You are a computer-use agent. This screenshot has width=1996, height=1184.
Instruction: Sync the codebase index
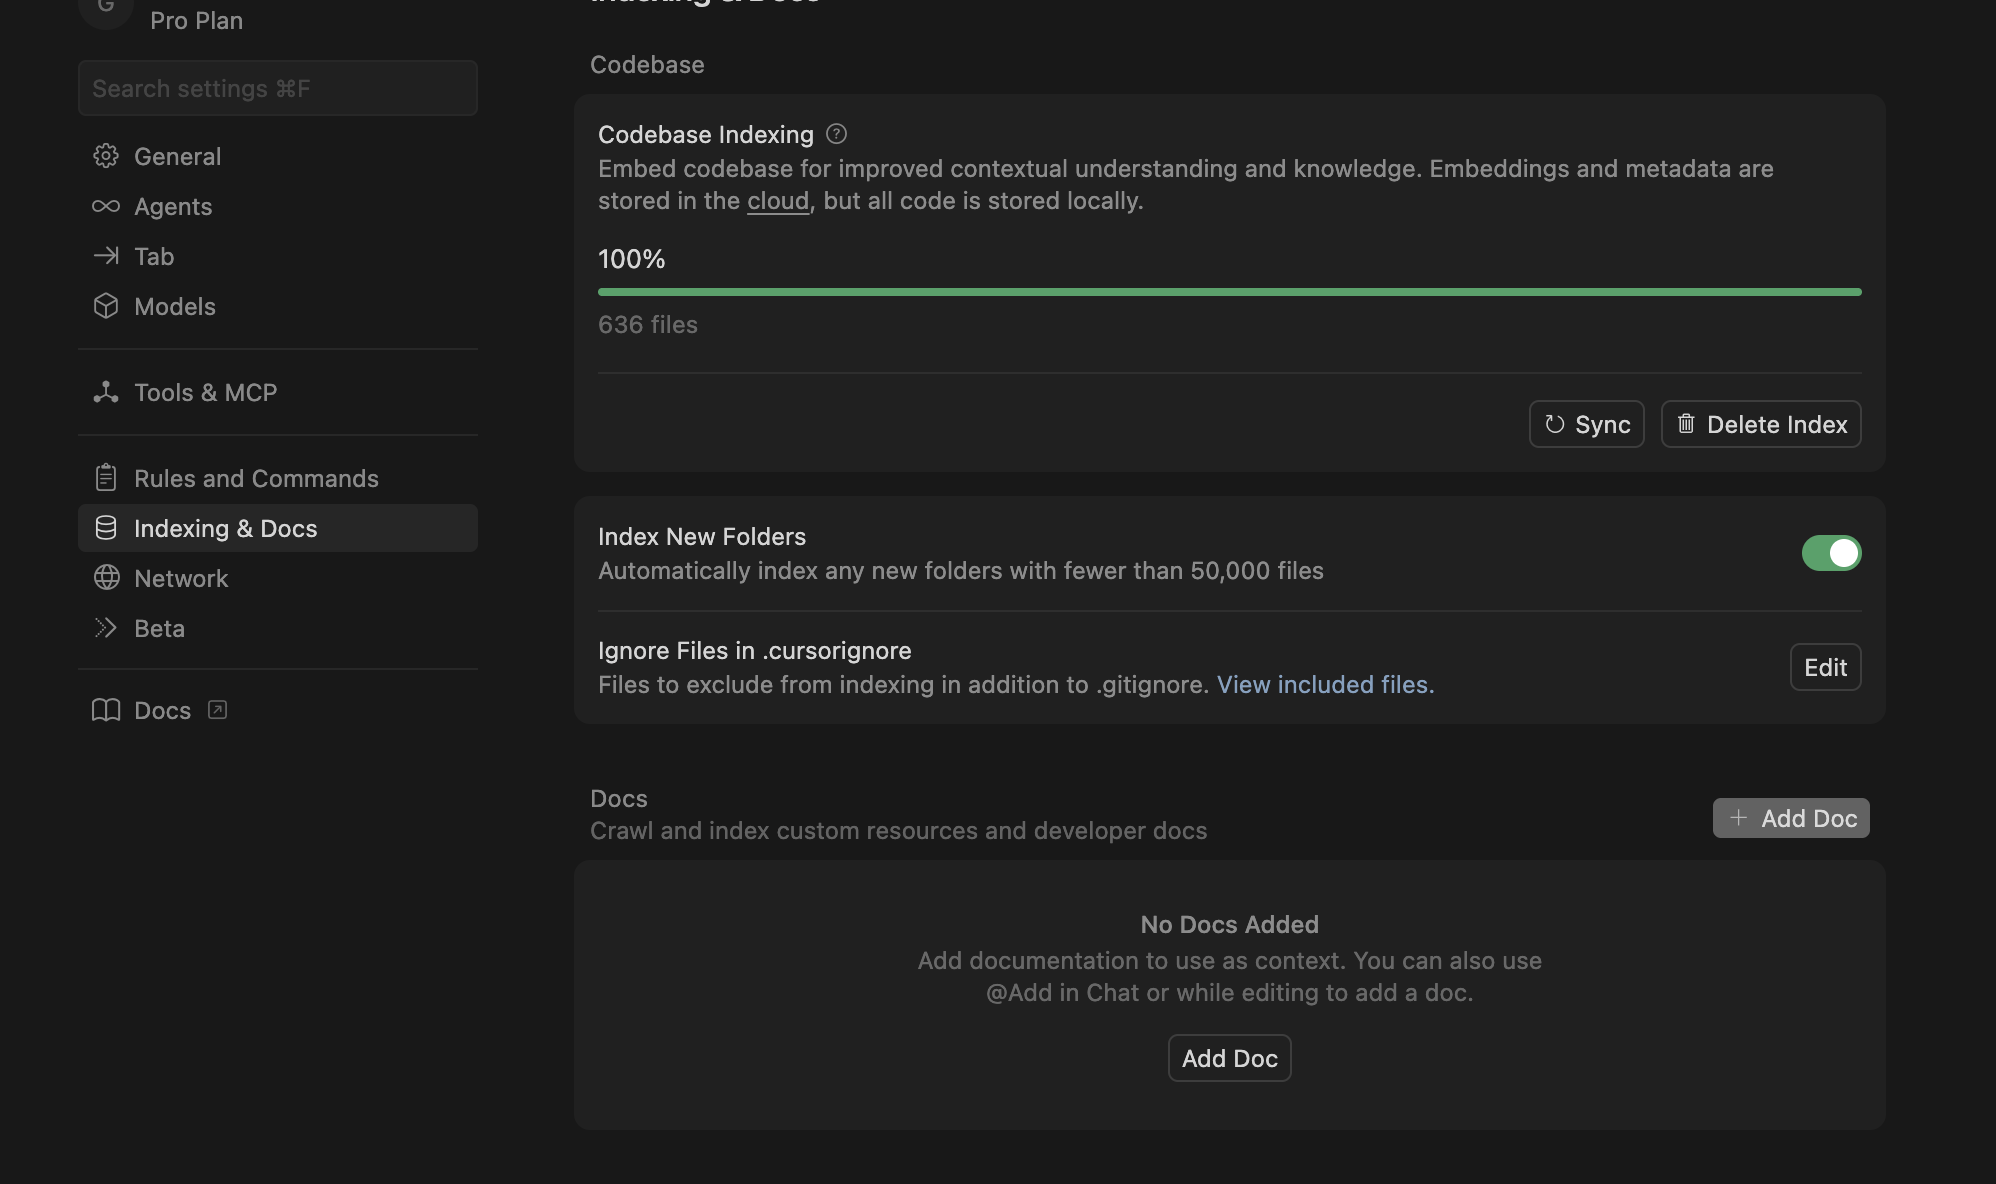tap(1587, 424)
